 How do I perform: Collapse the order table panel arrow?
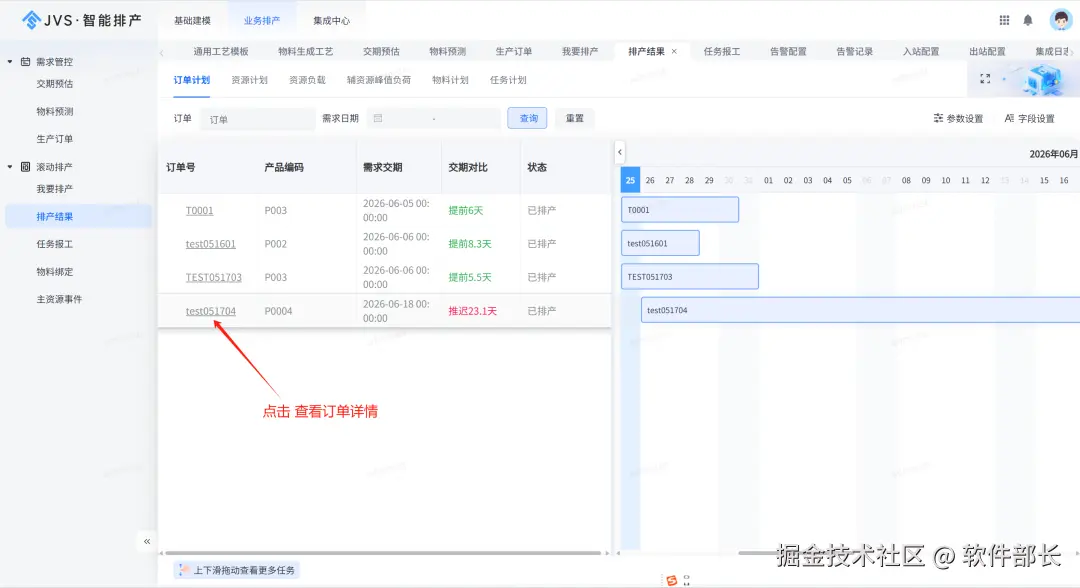coord(620,152)
